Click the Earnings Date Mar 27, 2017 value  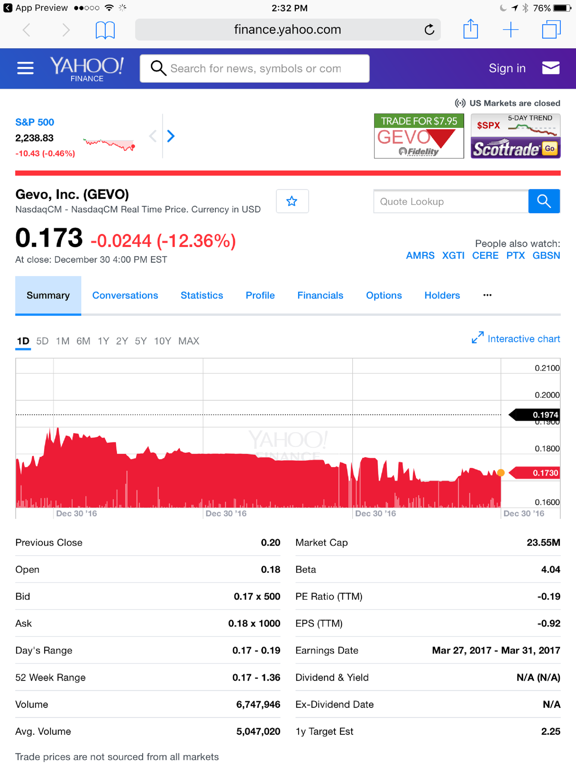(496, 650)
